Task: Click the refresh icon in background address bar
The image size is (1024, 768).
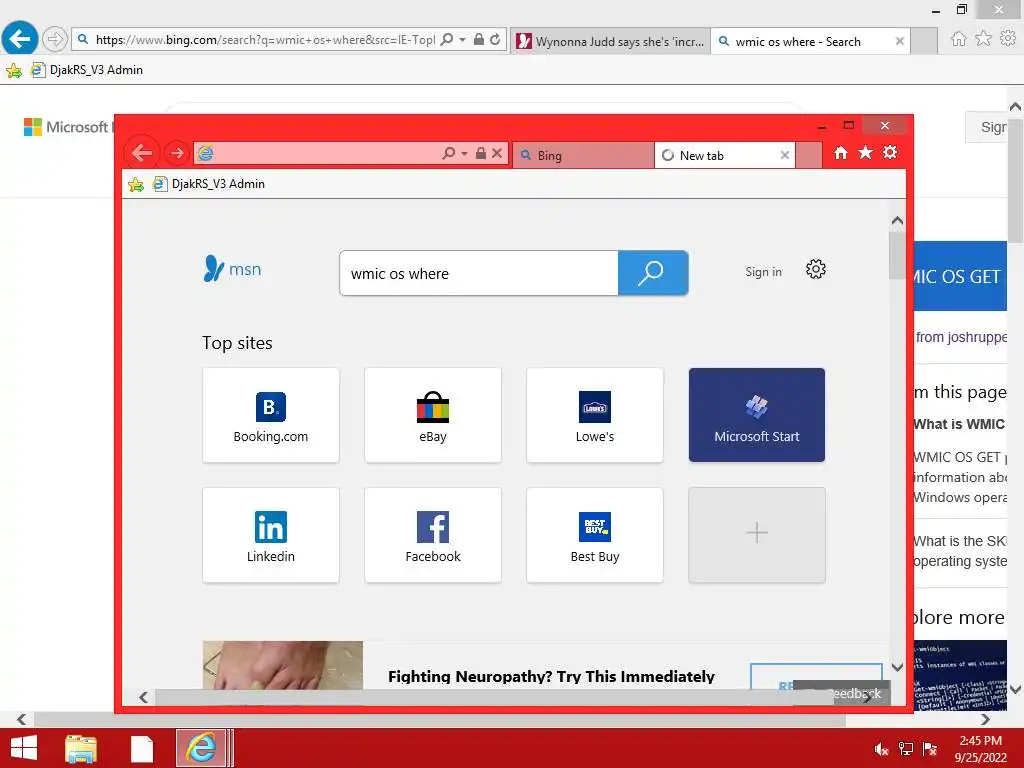Action: (496, 40)
